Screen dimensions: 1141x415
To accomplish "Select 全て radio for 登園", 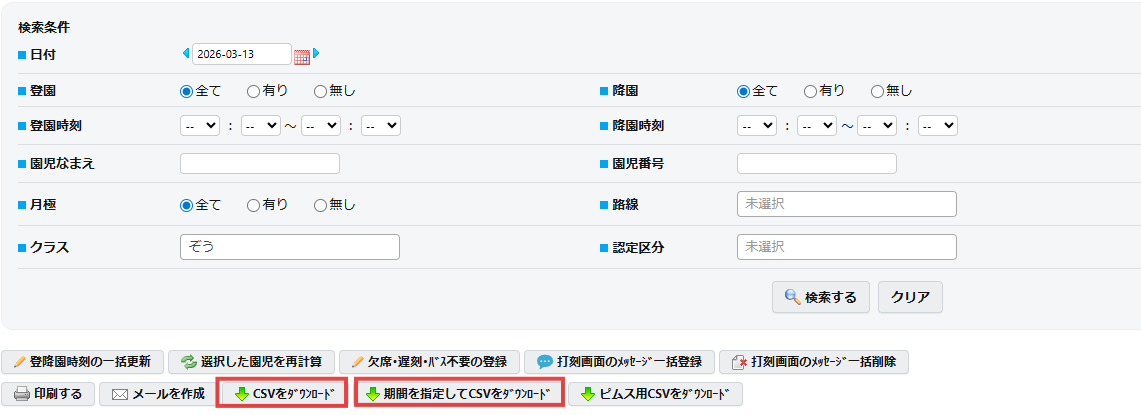I will pyautogui.click(x=186, y=91).
